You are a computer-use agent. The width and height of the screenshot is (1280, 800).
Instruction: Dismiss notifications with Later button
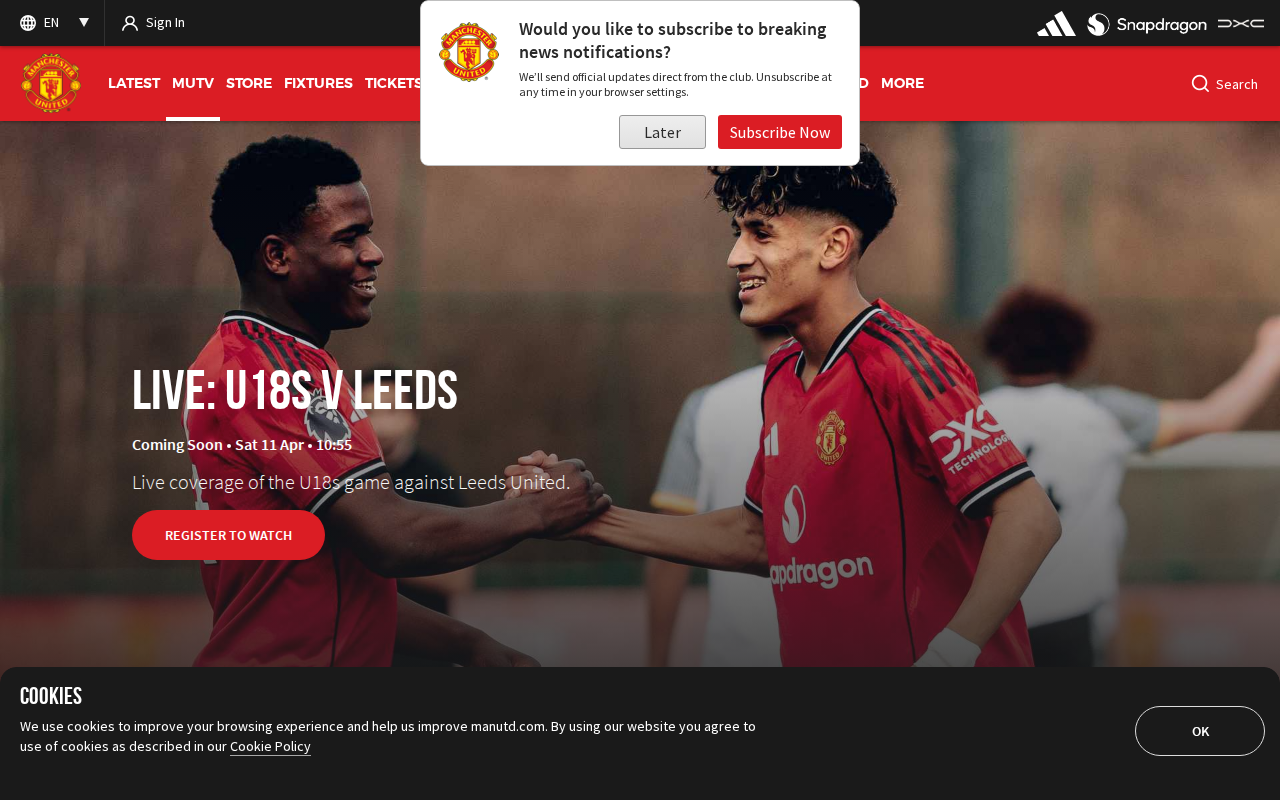coord(662,132)
